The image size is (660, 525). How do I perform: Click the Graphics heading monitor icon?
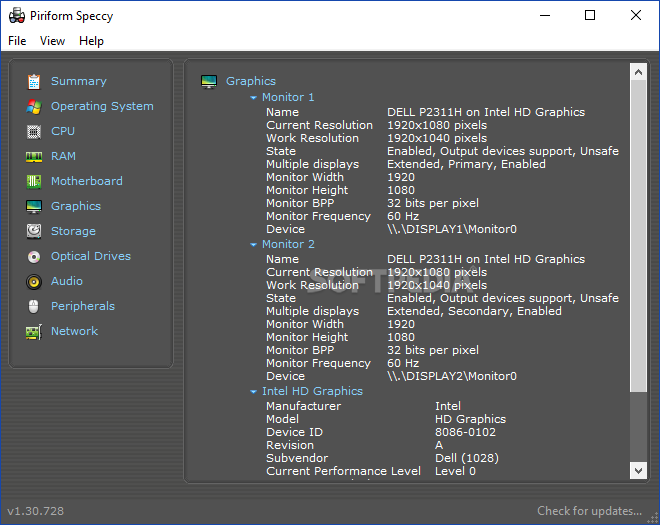[x=209, y=81]
